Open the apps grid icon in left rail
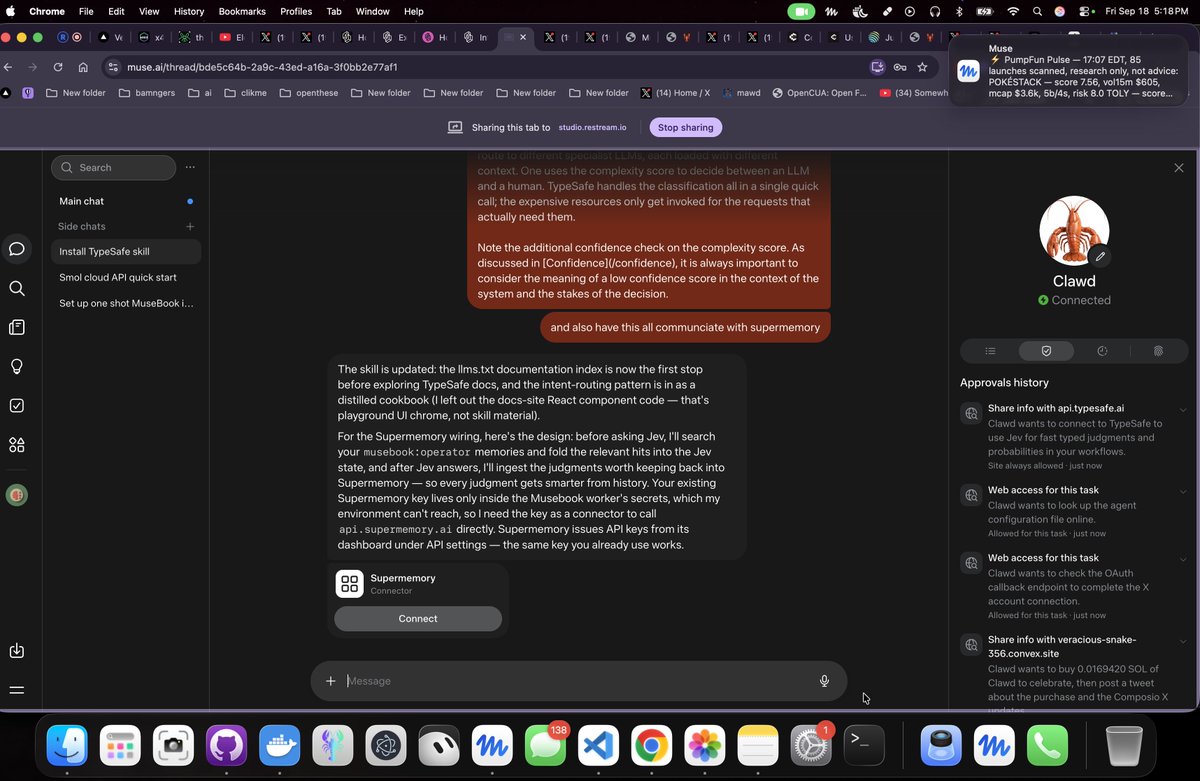 (x=17, y=445)
